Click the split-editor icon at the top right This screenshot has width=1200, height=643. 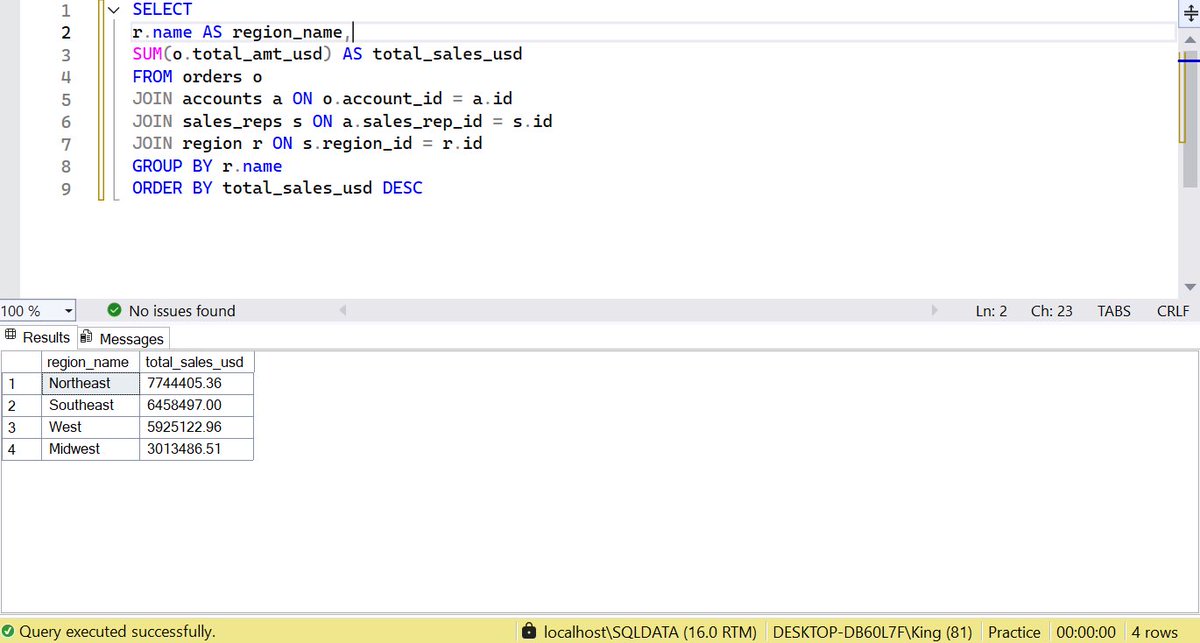(1188, 12)
